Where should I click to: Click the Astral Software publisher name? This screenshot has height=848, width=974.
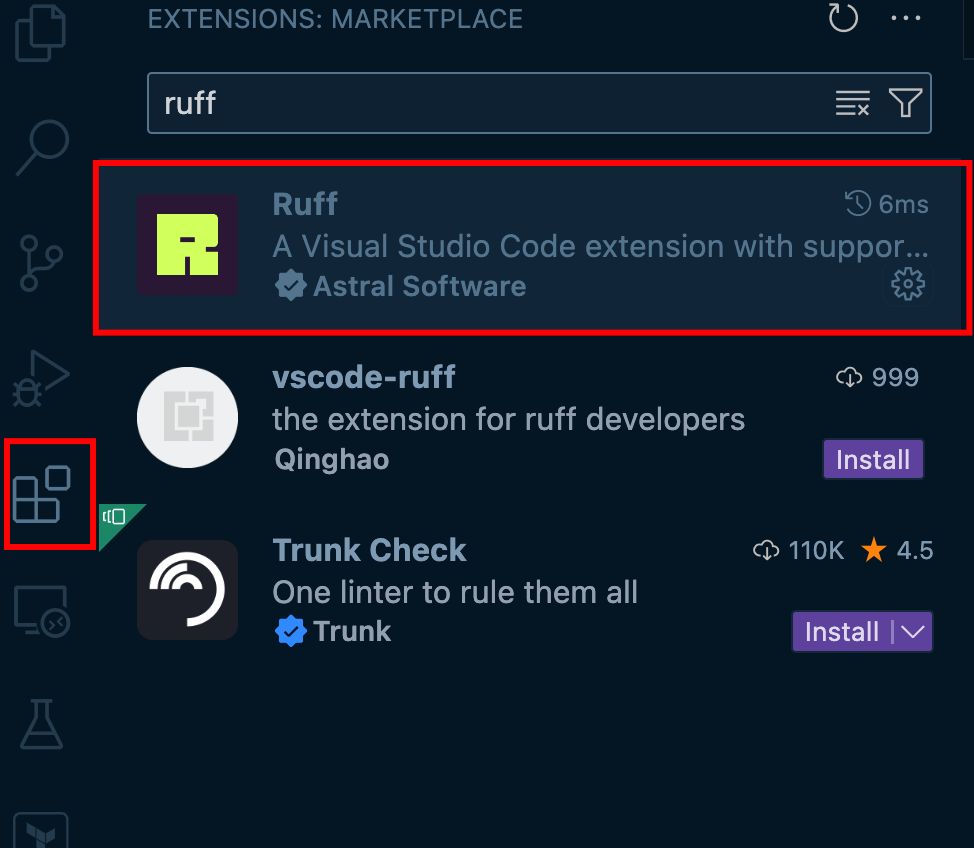(x=420, y=286)
